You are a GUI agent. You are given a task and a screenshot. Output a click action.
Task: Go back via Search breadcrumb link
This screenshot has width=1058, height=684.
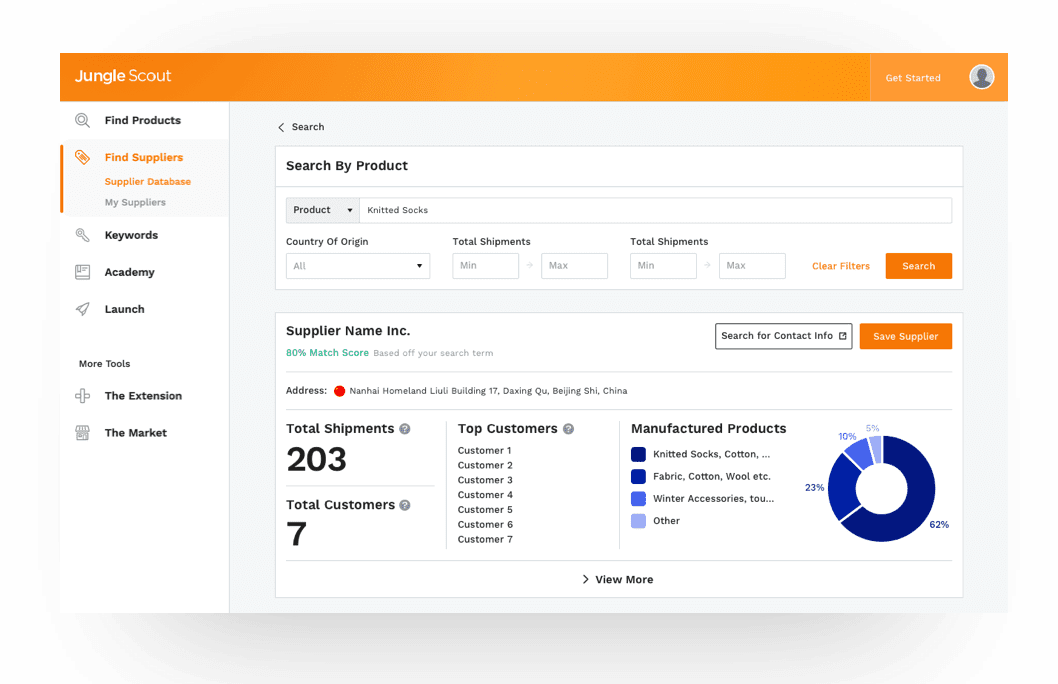[308, 127]
